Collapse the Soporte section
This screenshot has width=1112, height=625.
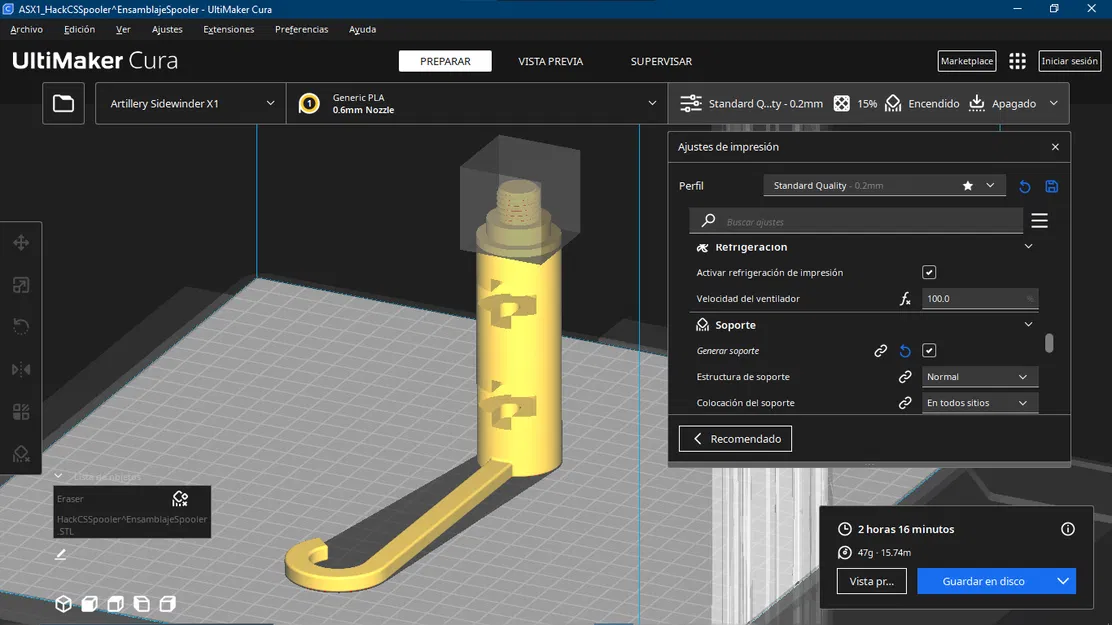click(x=1028, y=325)
